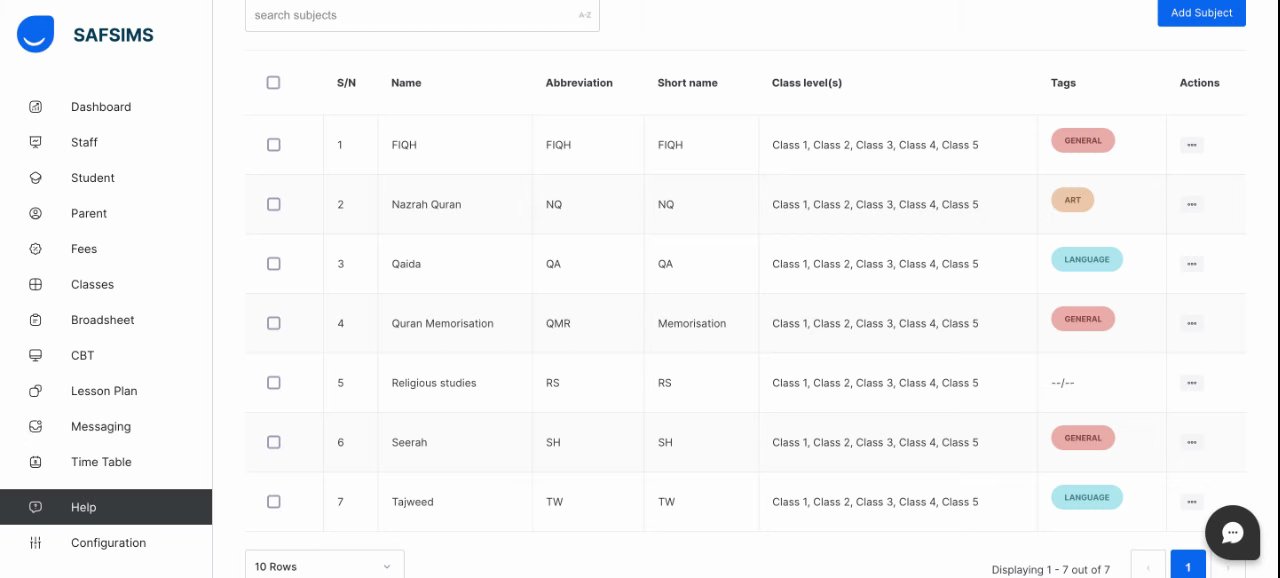The height and width of the screenshot is (578, 1280).
Task: Open the live chat bubble widget
Action: [1232, 533]
